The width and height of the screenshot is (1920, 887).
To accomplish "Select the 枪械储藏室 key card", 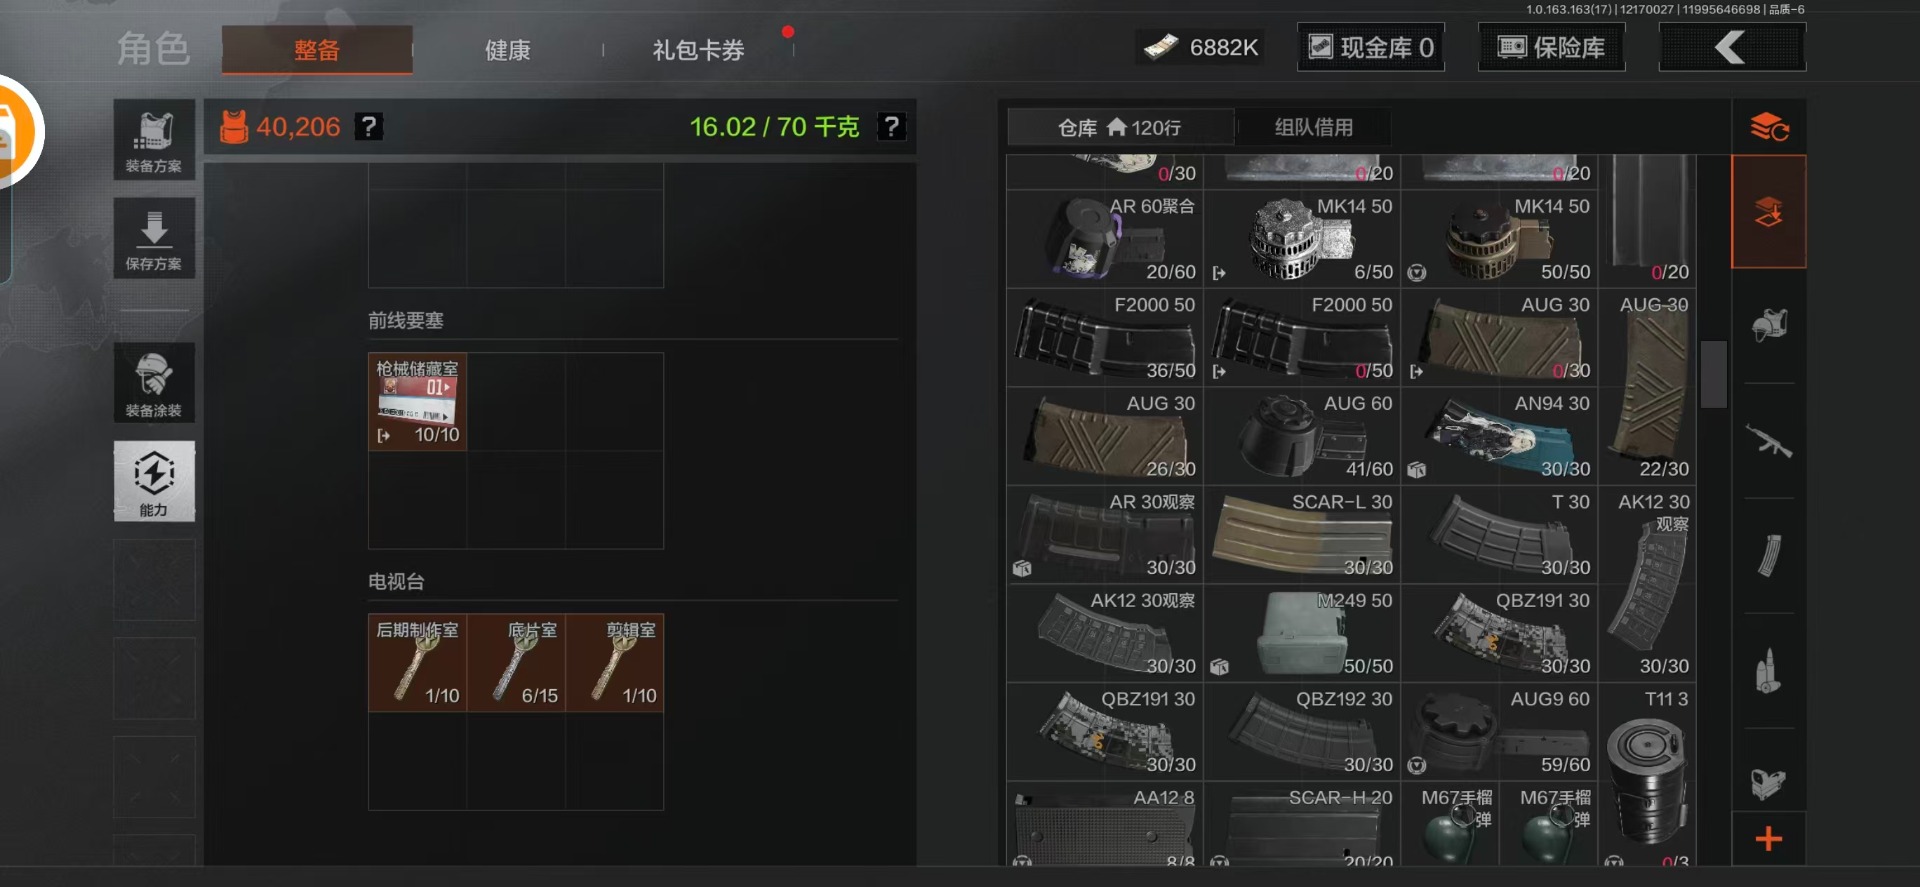I will tap(418, 401).
